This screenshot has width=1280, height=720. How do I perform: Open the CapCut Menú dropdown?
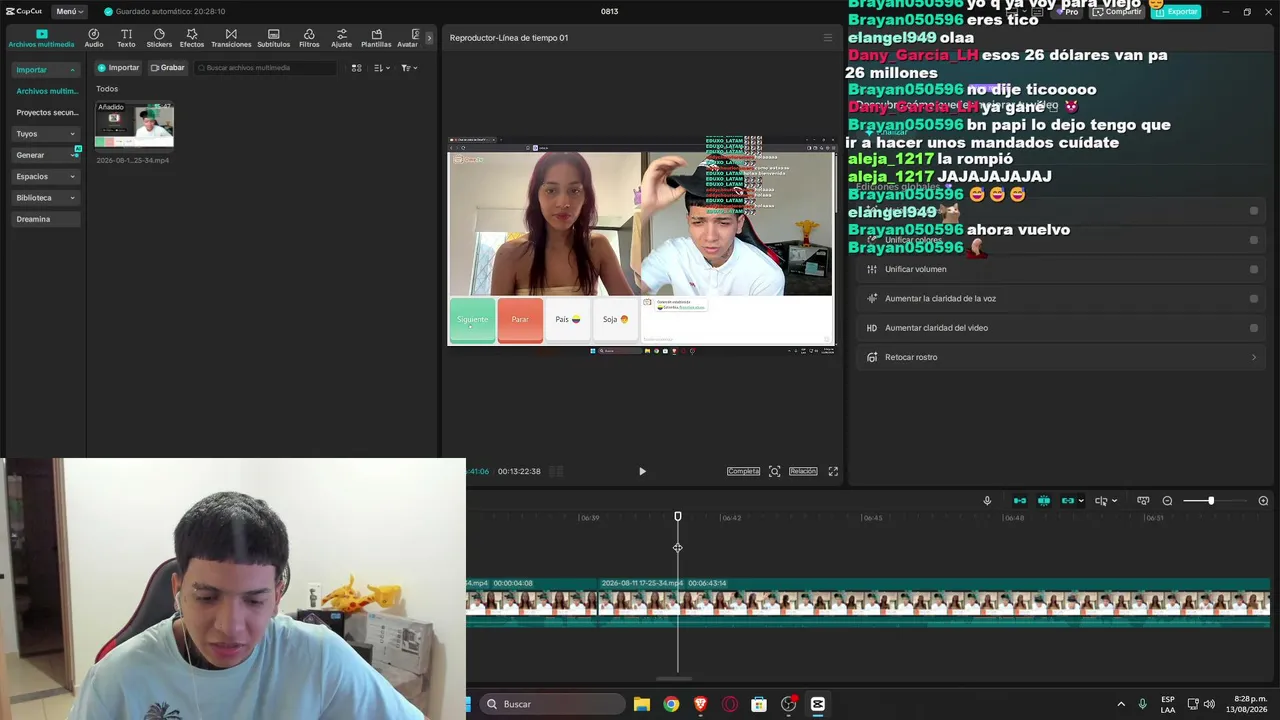(69, 11)
